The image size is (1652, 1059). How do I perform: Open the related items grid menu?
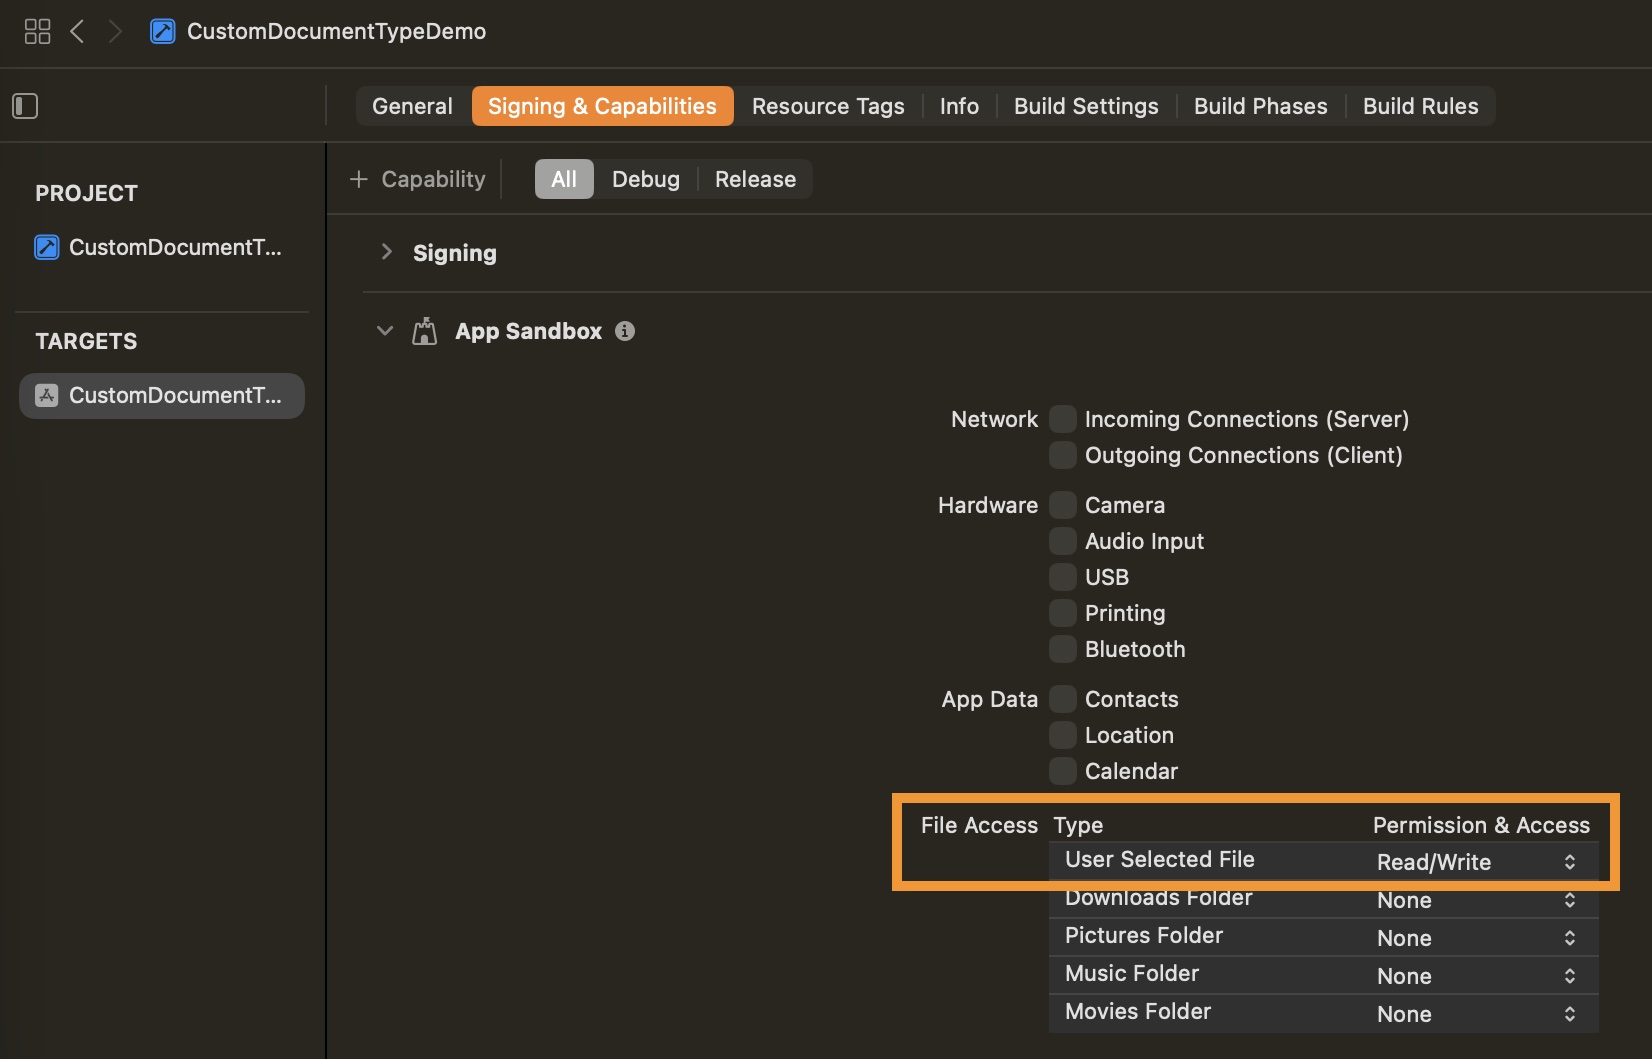pos(37,31)
